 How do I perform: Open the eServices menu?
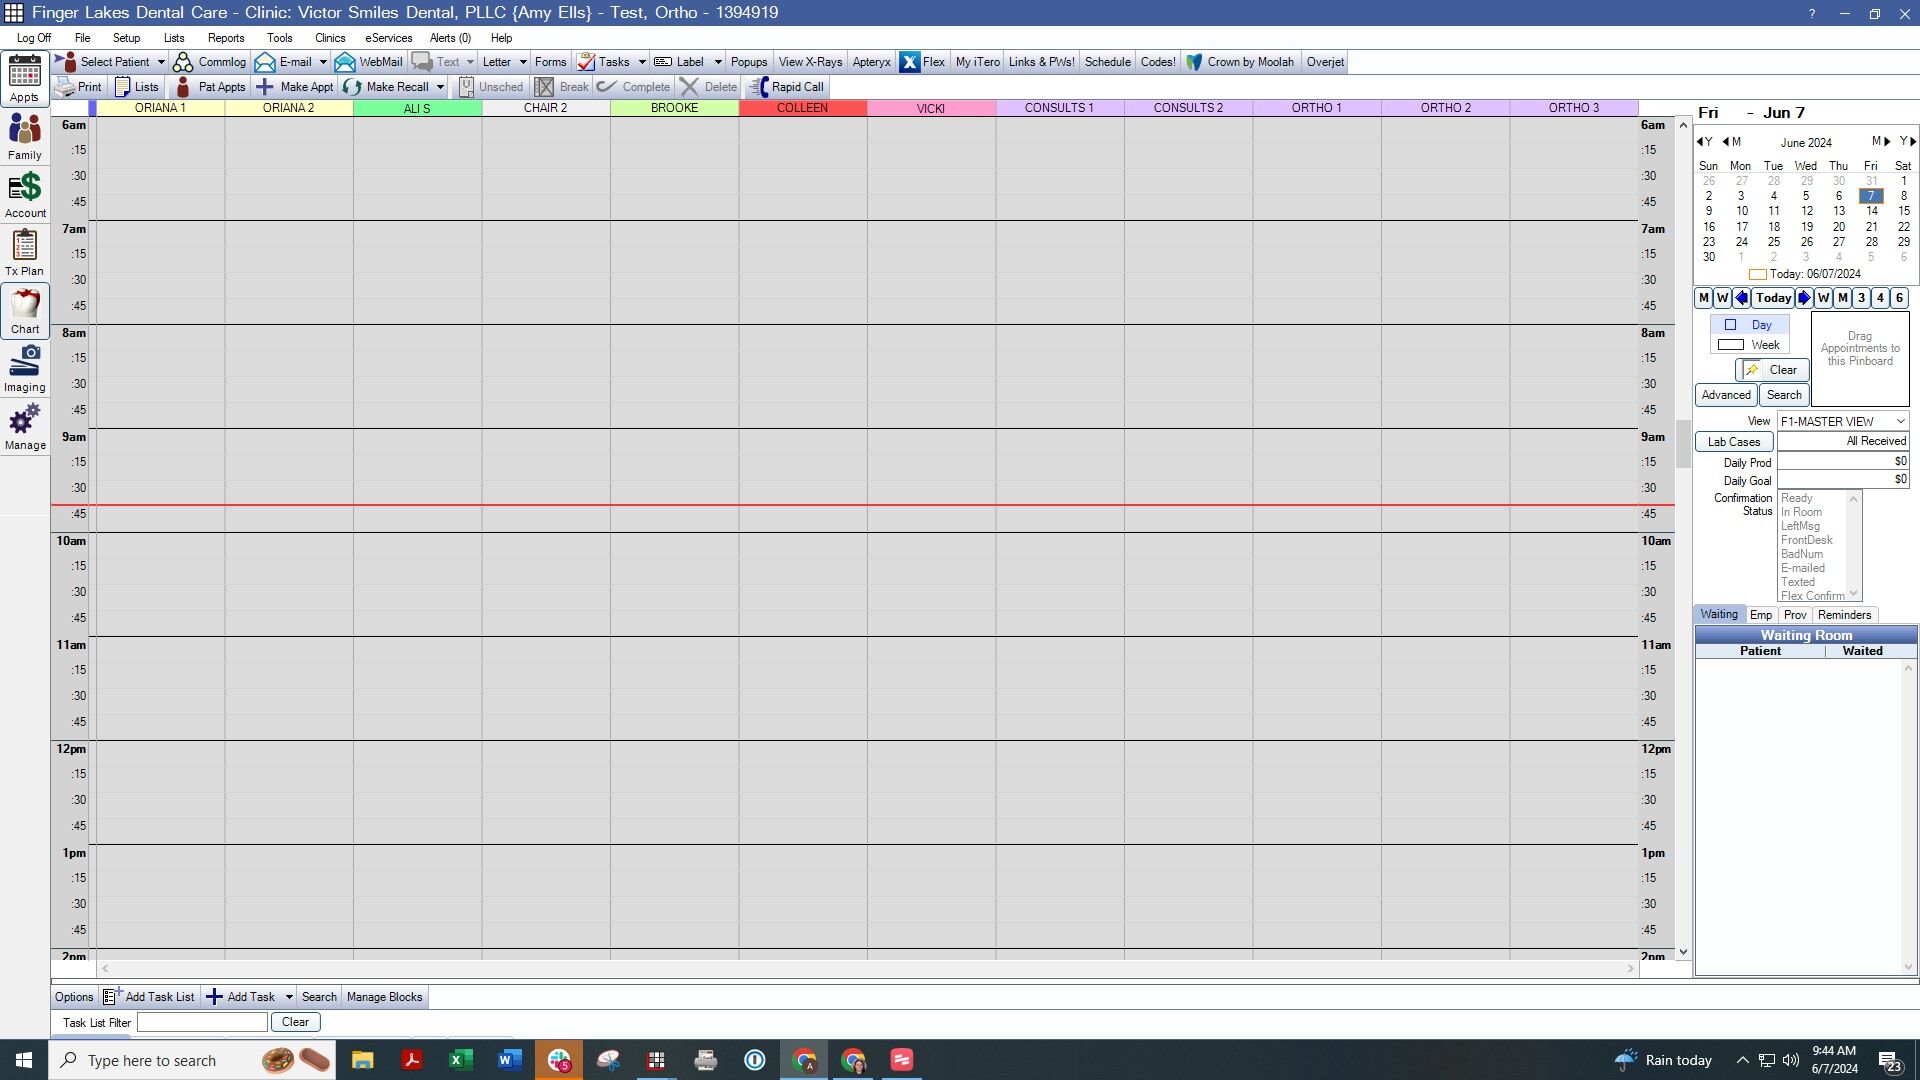(388, 38)
